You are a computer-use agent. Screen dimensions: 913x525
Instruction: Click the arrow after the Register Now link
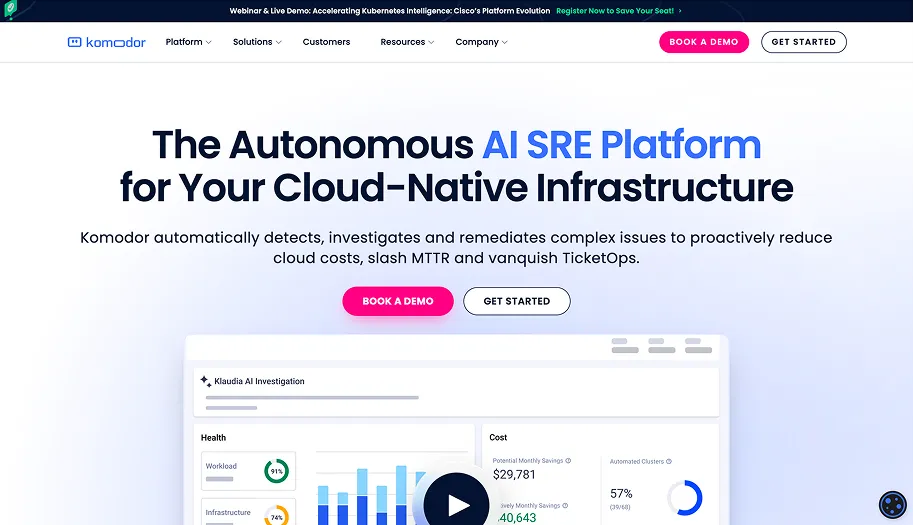(680, 10)
